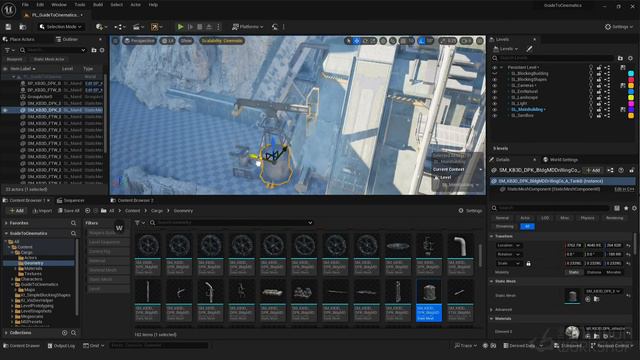Open the Location type dropdown in Transform

[x=508, y=245]
